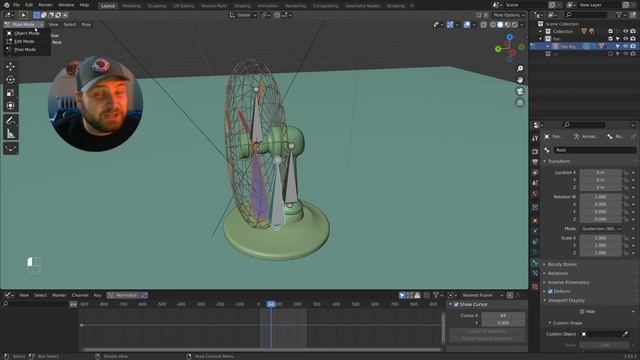Open the Nearest Frame snapping dropdown

click(x=481, y=295)
